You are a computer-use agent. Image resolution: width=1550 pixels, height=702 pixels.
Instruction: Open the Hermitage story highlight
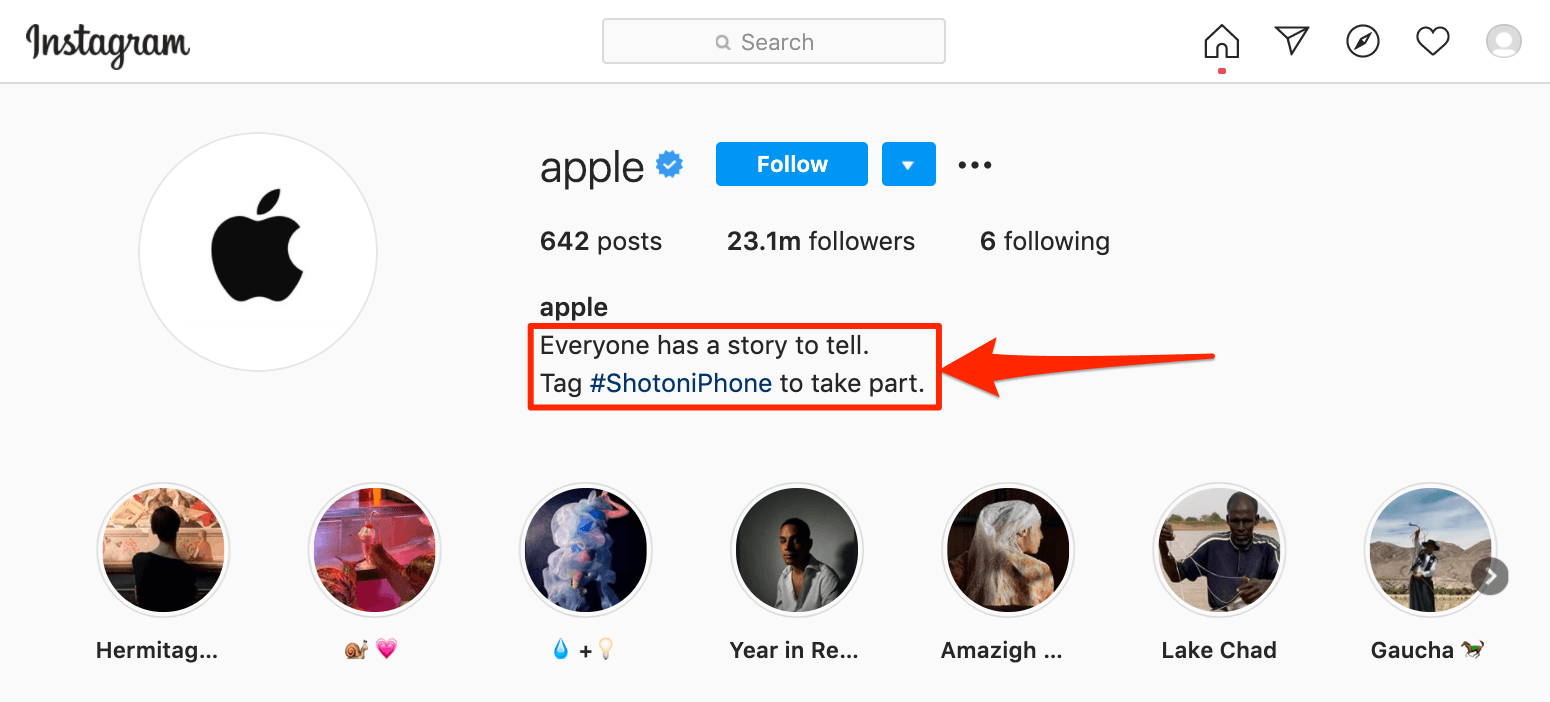pos(163,550)
